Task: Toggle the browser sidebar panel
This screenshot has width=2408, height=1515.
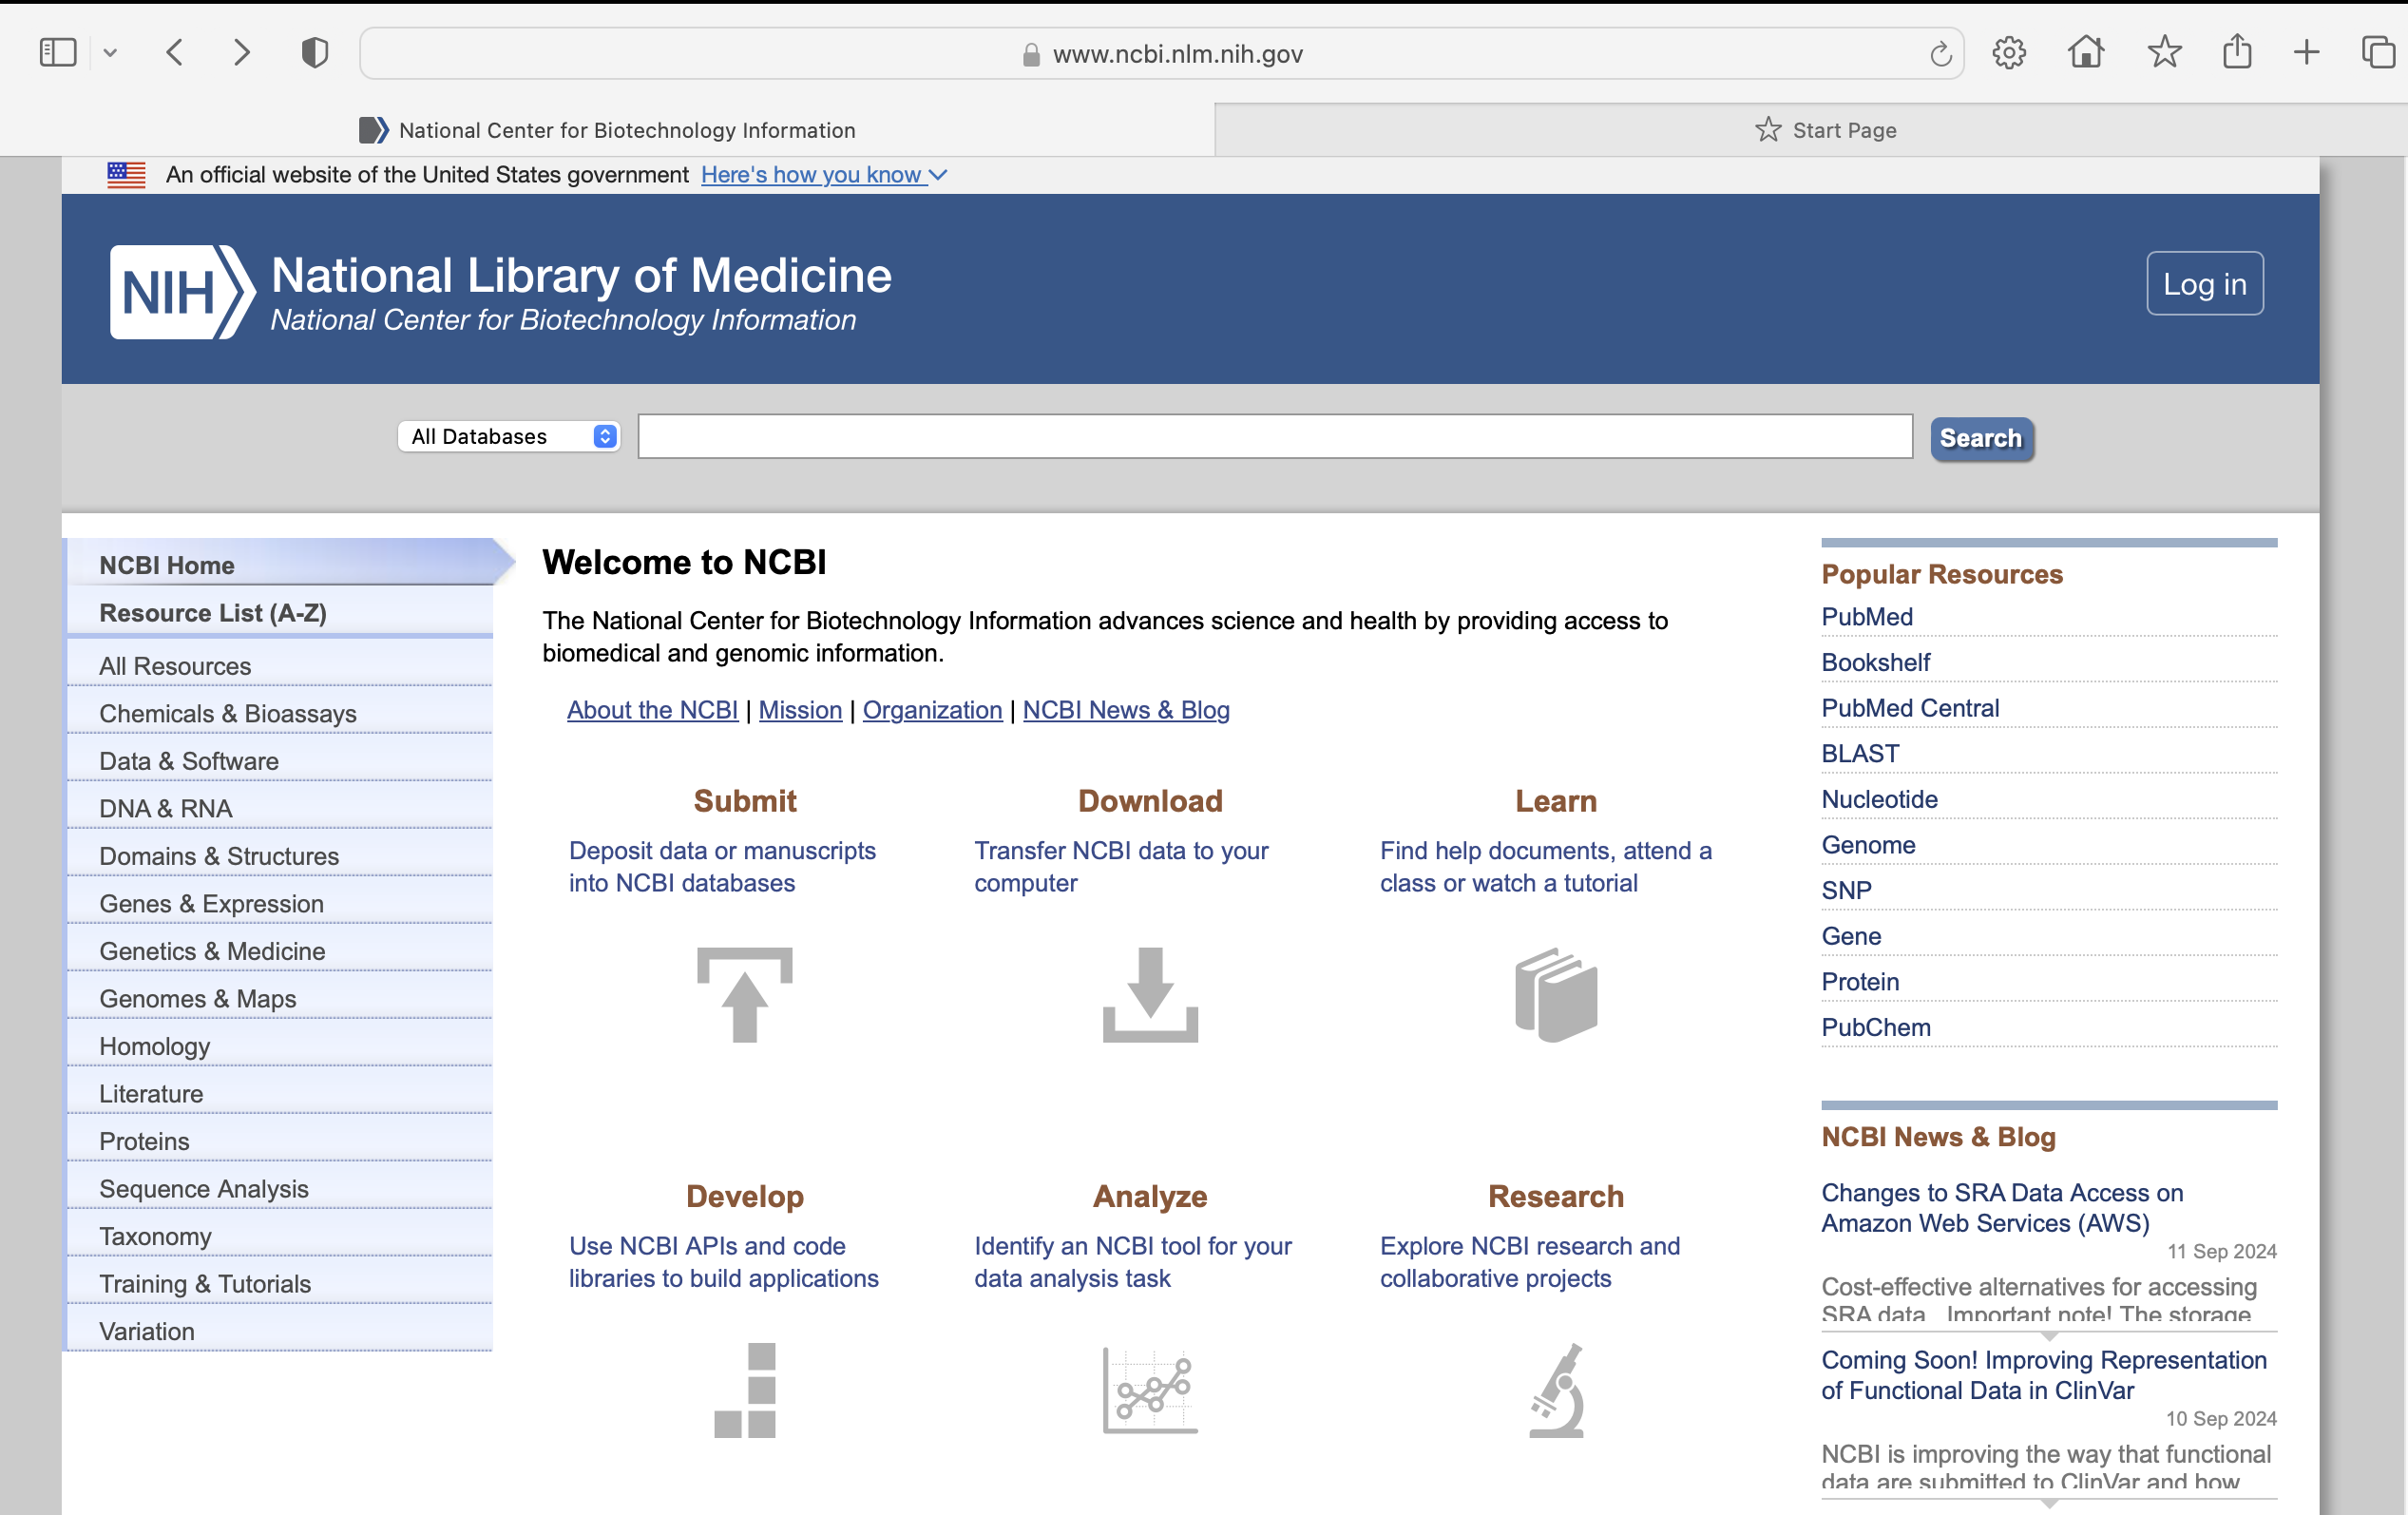Action: pyautogui.click(x=58, y=50)
